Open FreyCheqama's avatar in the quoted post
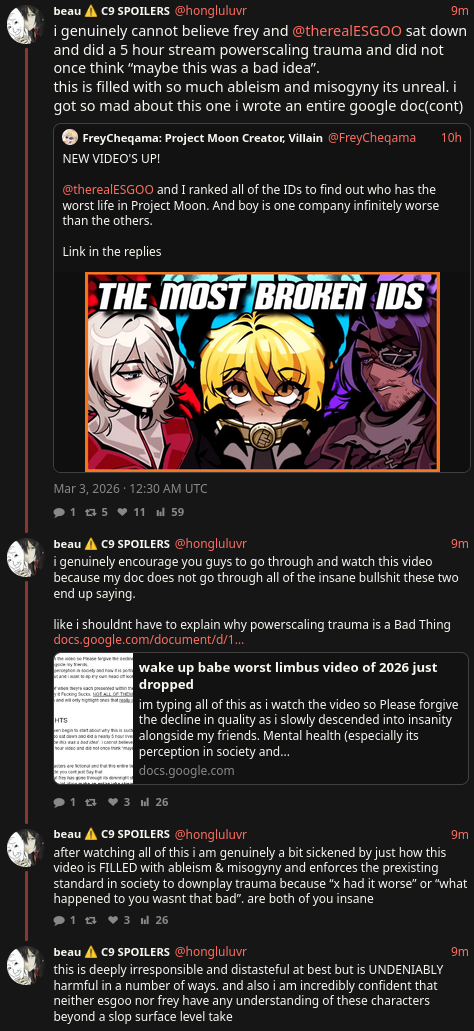Screen dimensions: 474x1031 (x=70, y=137)
